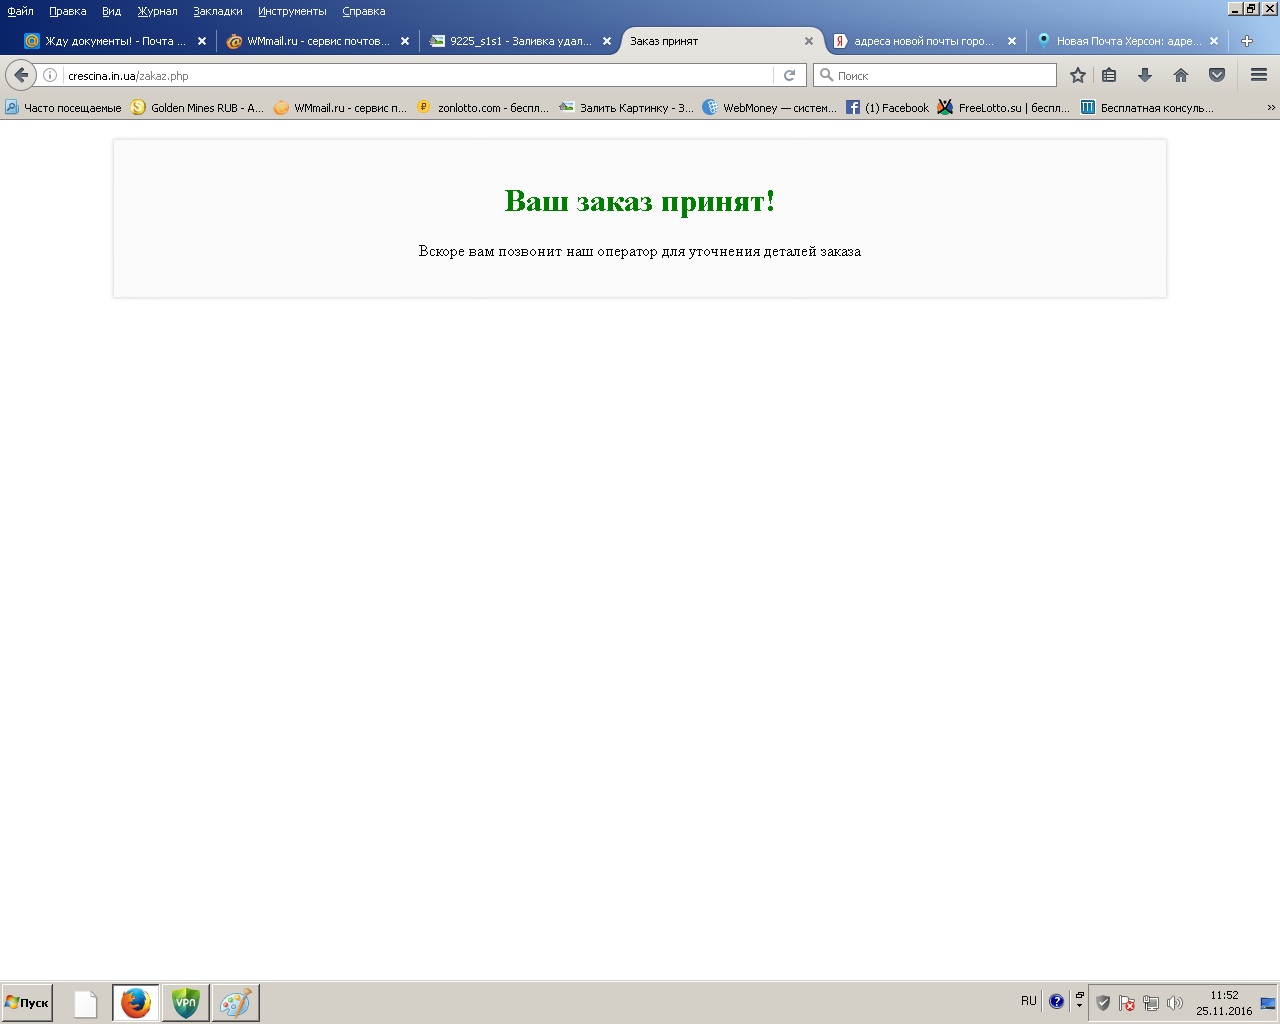The width and height of the screenshot is (1280, 1024).
Task: Open the Вид menu
Action: pos(112,11)
